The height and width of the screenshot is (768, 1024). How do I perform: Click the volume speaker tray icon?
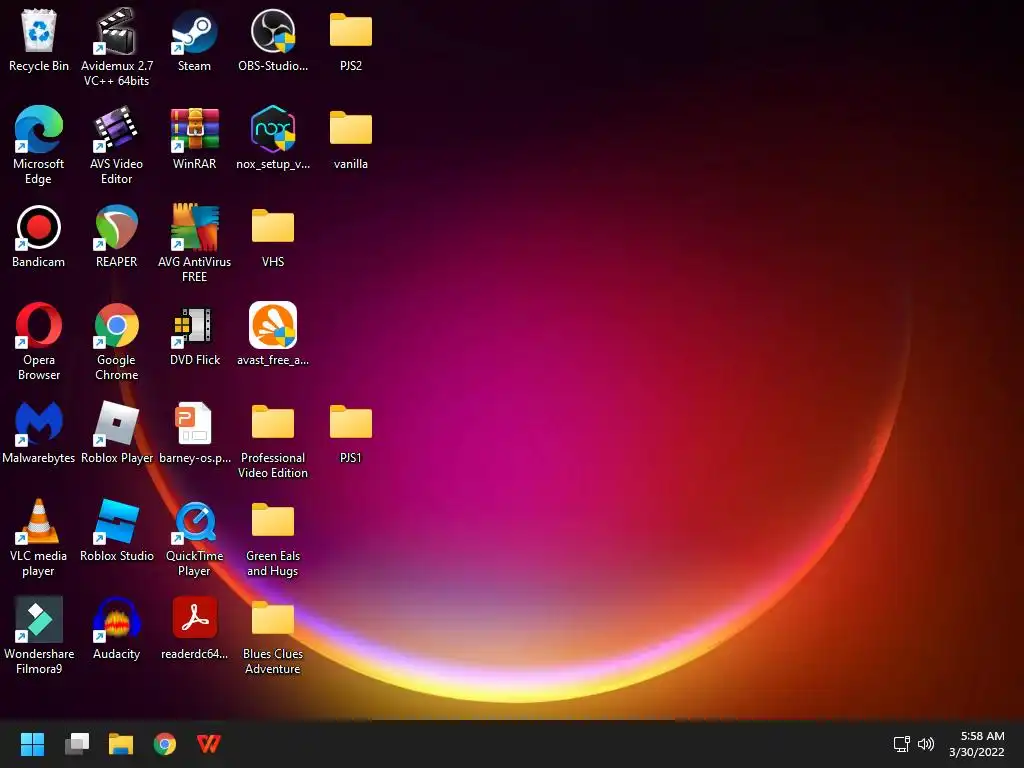[925, 744]
